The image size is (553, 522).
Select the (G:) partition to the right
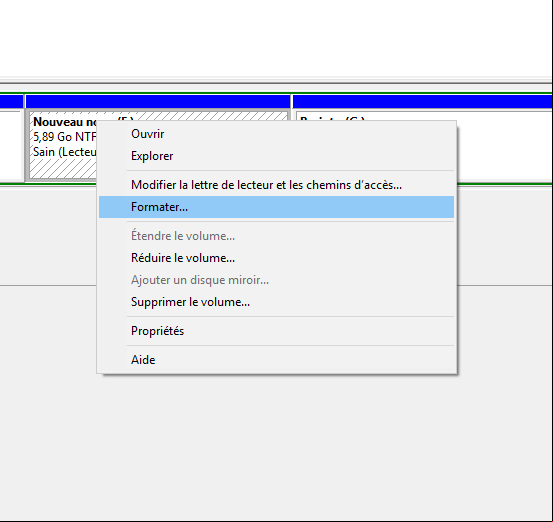(504, 145)
